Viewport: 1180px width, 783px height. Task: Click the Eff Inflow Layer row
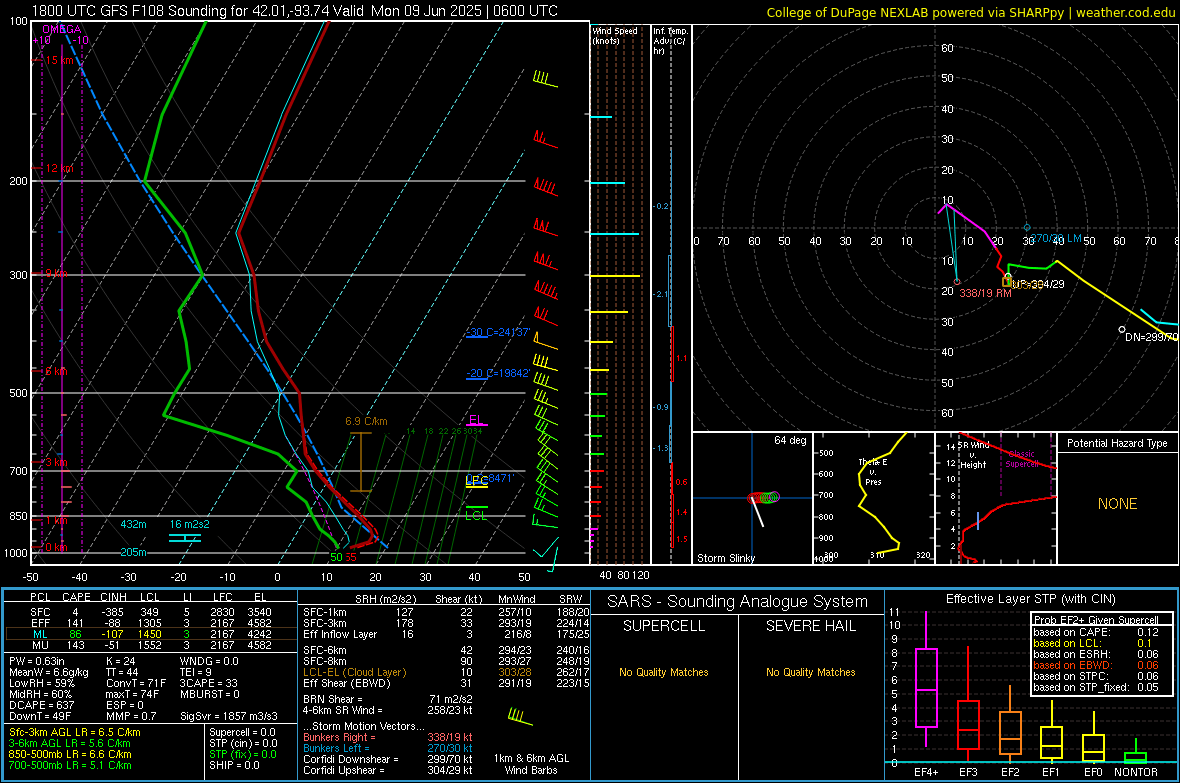(x=446, y=634)
